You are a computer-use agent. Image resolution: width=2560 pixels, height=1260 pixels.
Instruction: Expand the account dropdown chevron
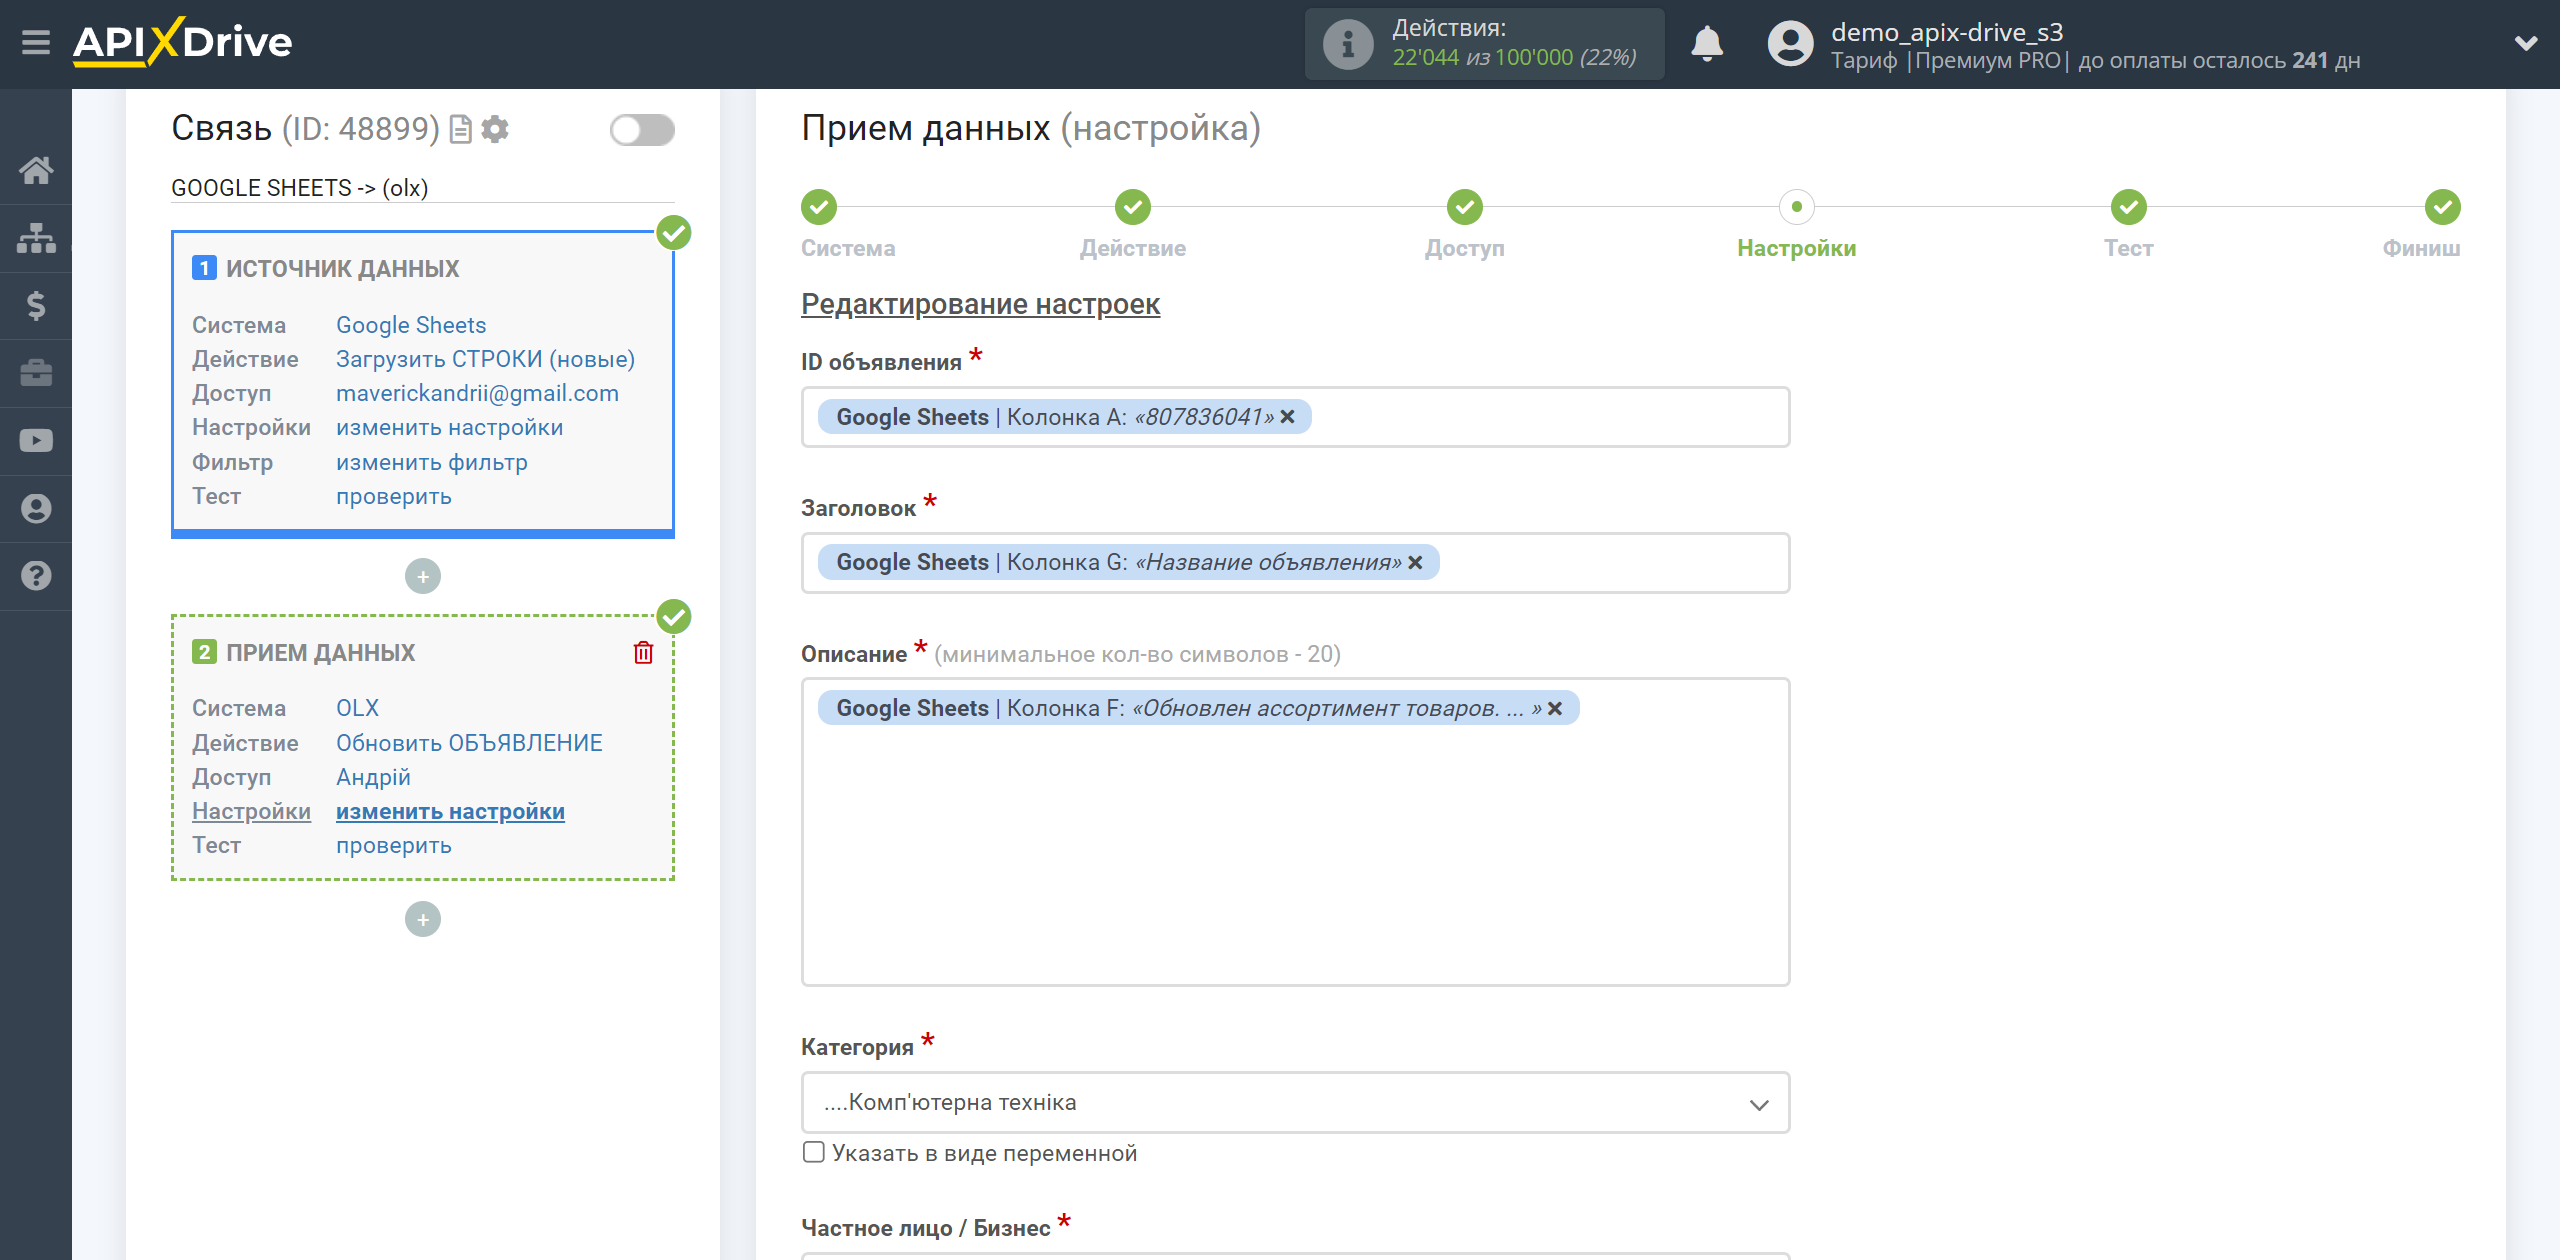[x=2526, y=43]
